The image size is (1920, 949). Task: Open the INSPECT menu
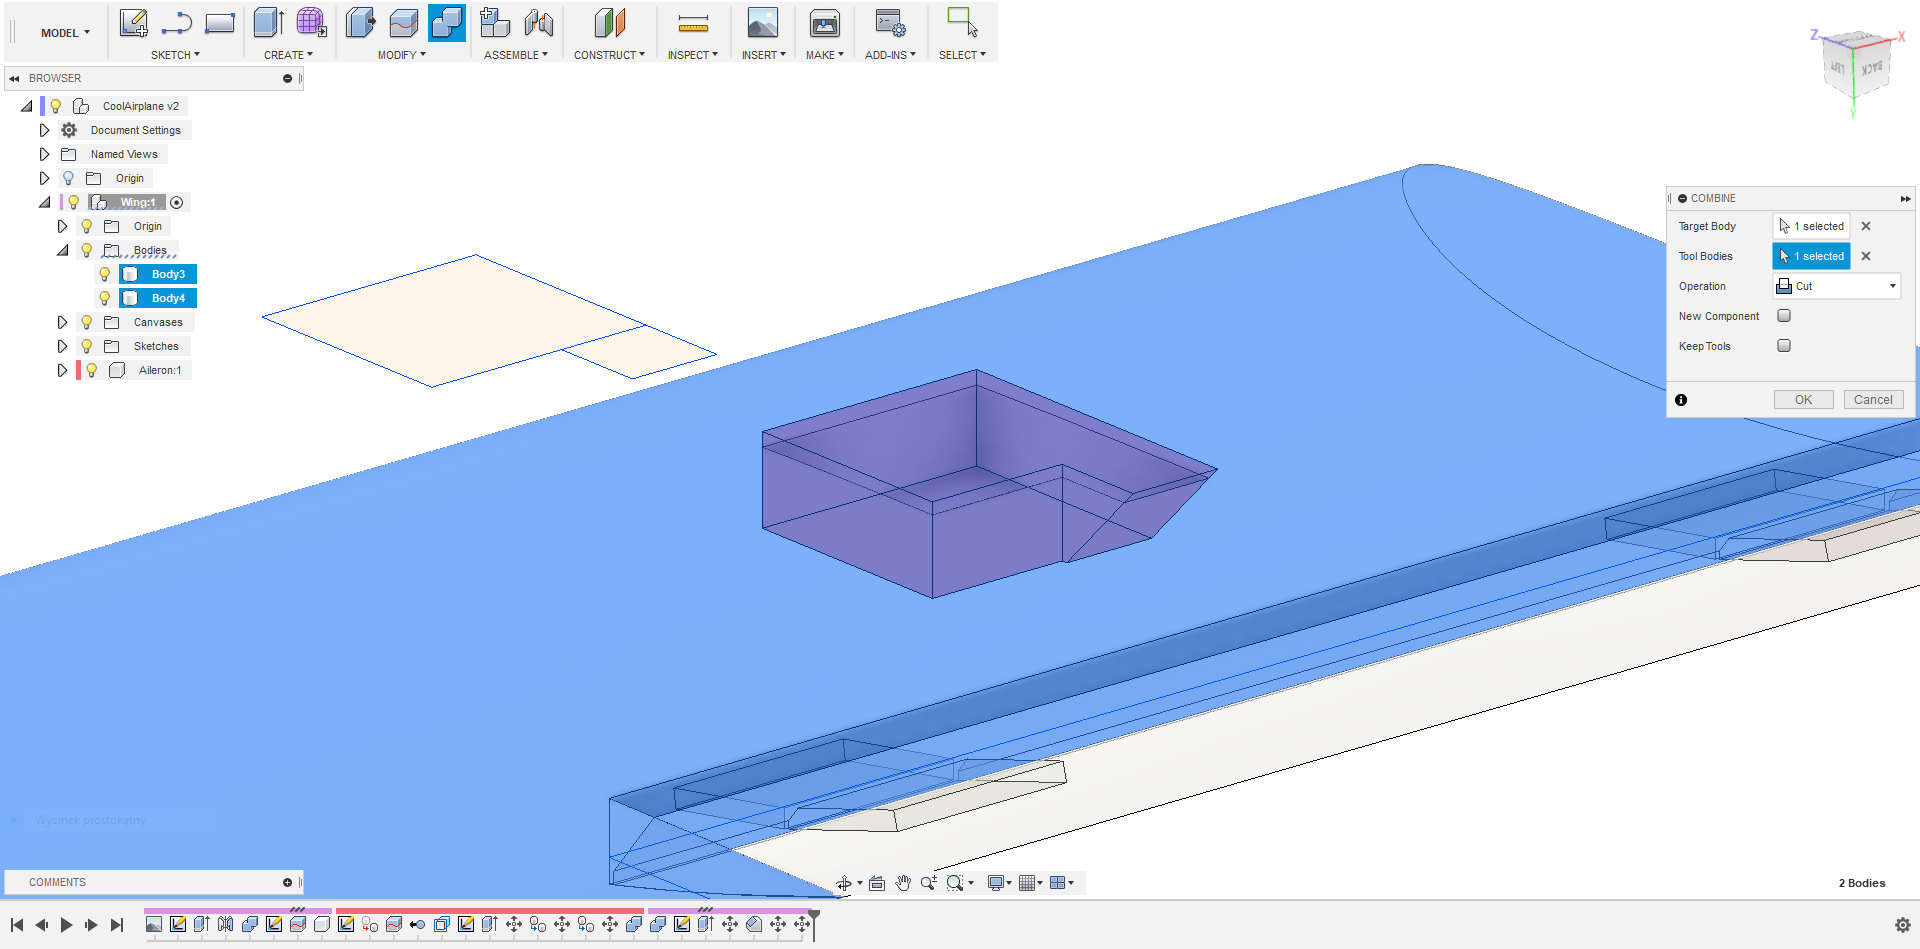coord(693,55)
